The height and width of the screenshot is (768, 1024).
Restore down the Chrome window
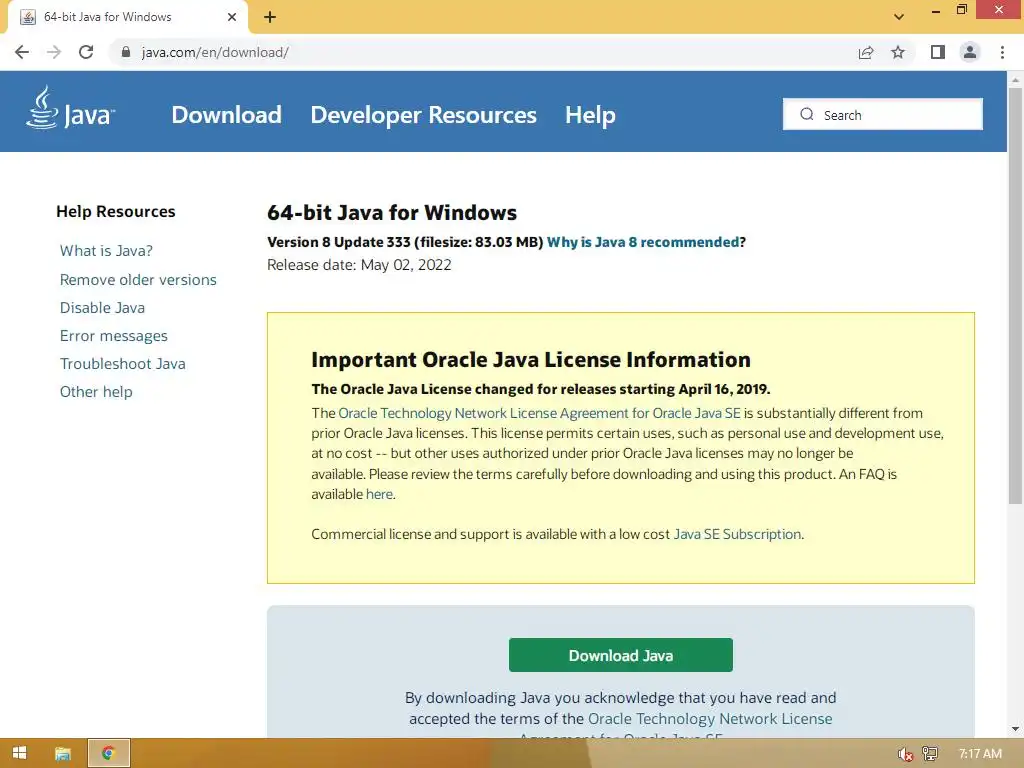[x=962, y=10]
